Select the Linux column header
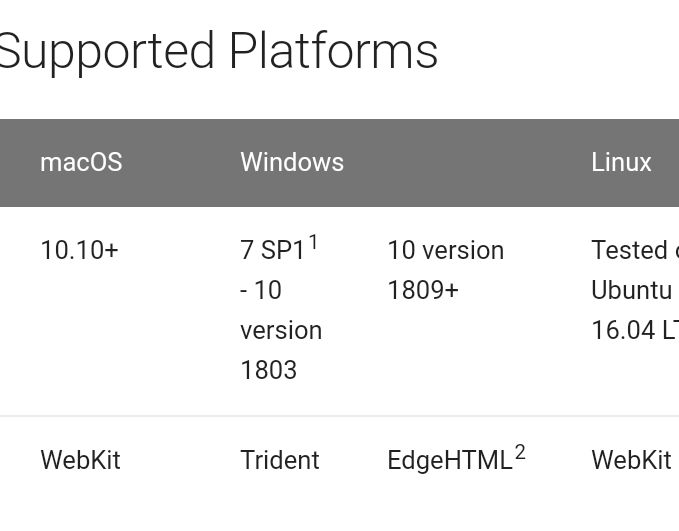 click(x=621, y=162)
